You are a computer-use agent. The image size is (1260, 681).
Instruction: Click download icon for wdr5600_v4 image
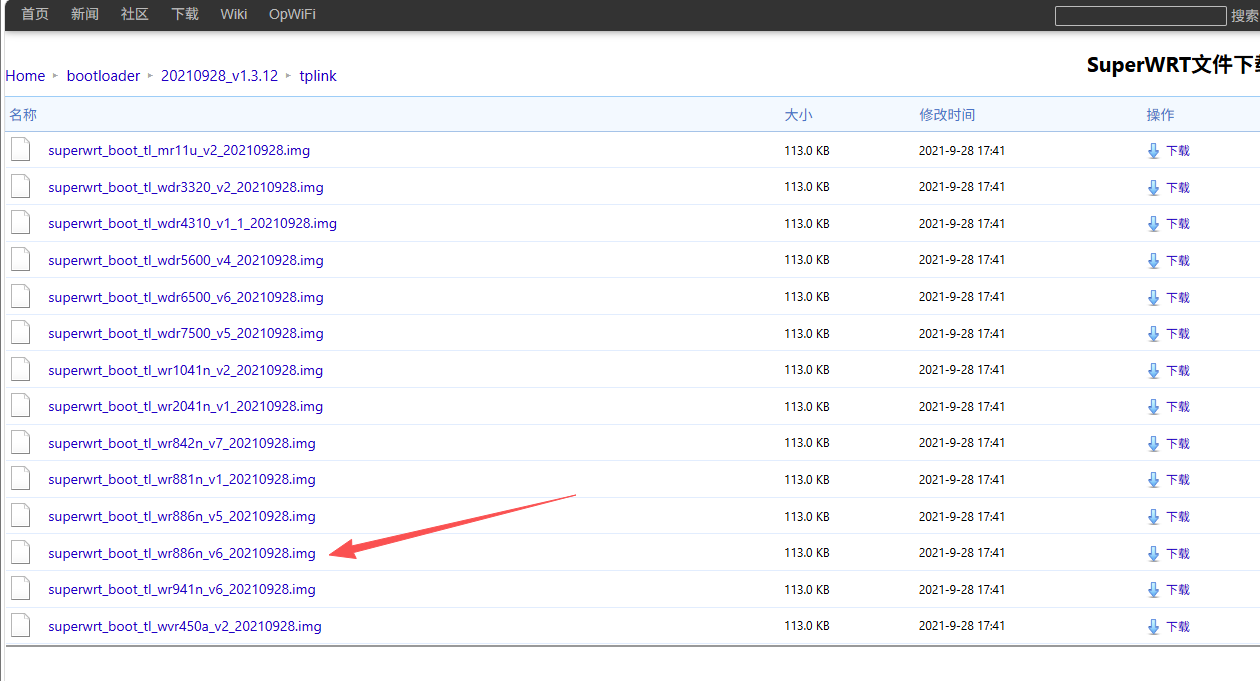point(1153,261)
